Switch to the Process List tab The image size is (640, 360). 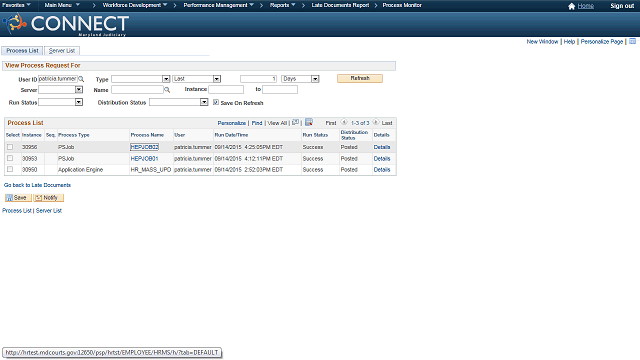pos(22,51)
